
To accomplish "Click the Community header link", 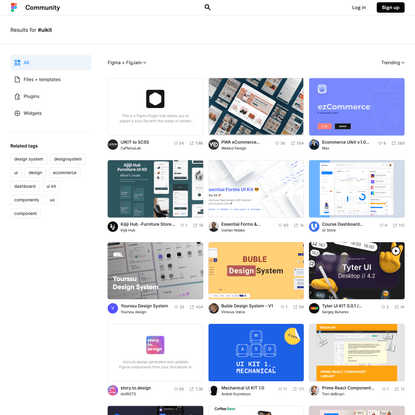I will pyautogui.click(x=43, y=7).
